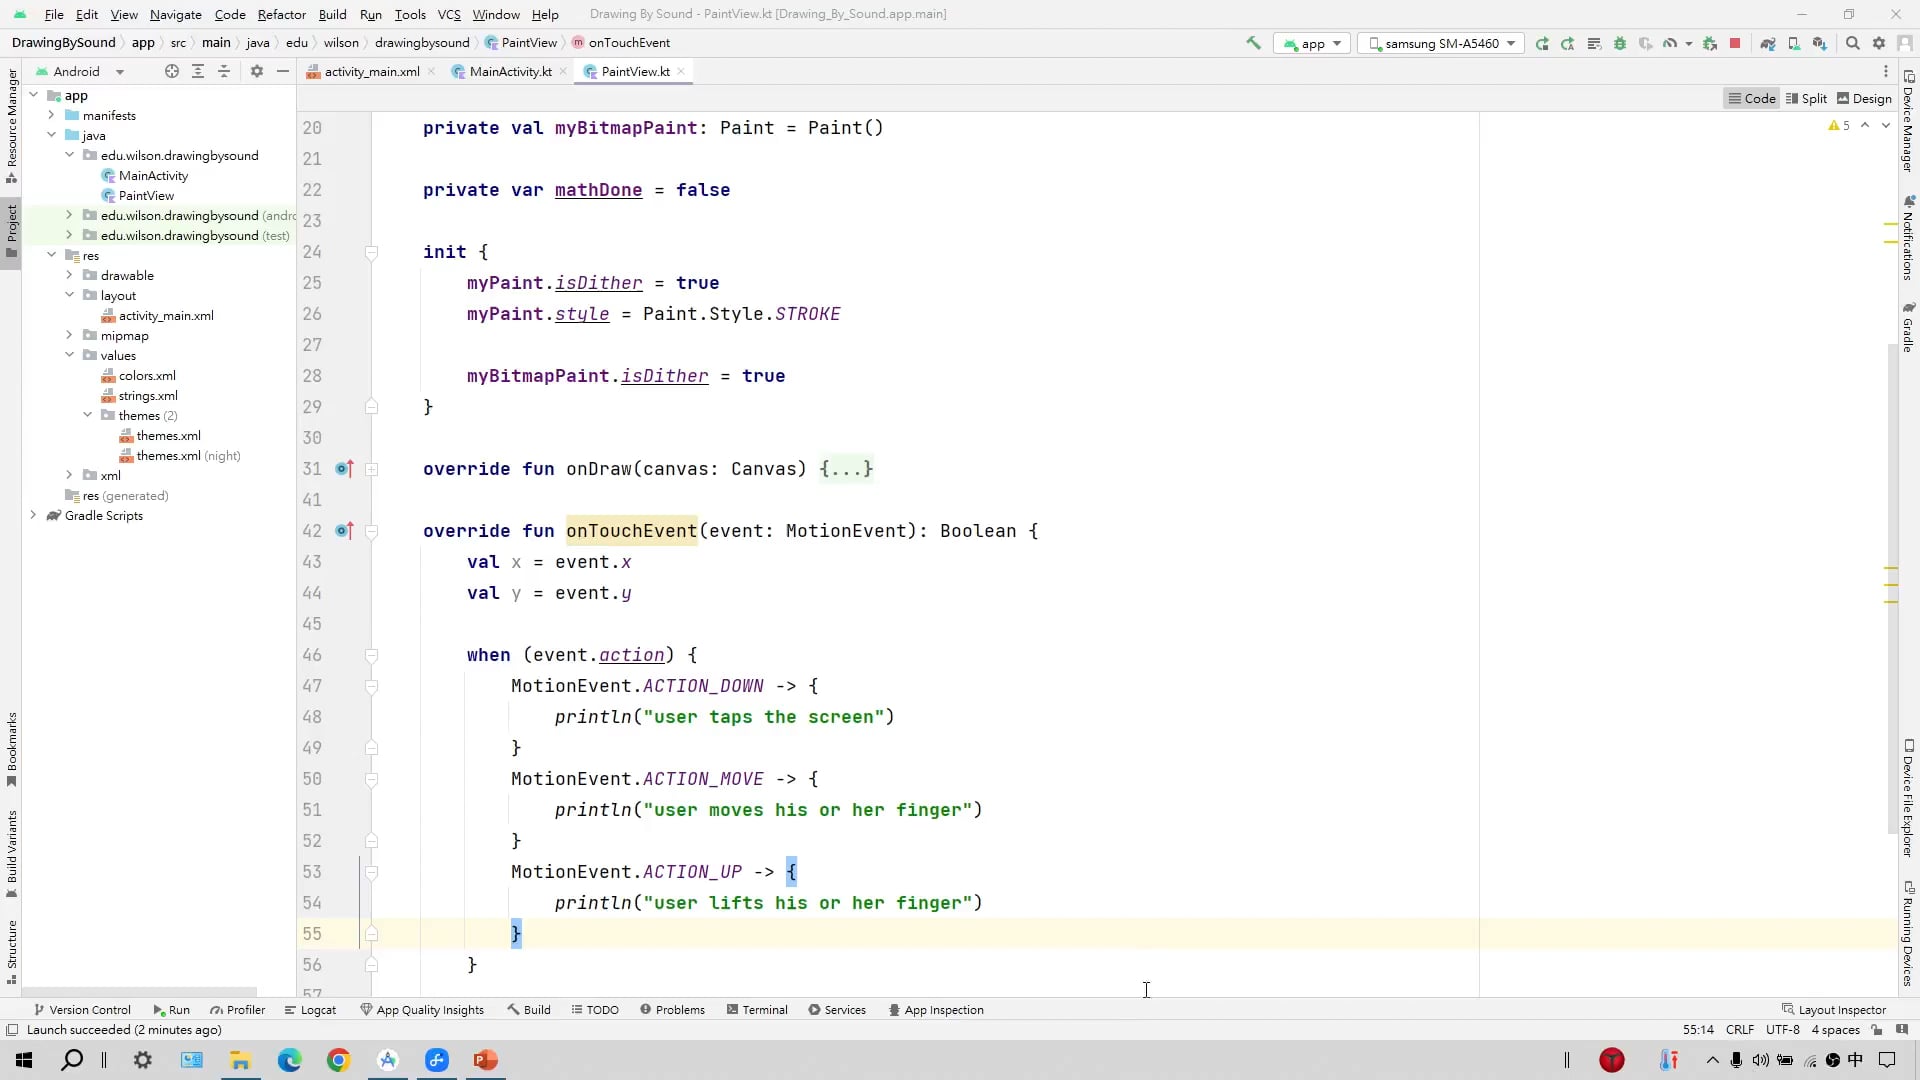Stop the running app
The width and height of the screenshot is (1920, 1080).
click(x=1735, y=43)
